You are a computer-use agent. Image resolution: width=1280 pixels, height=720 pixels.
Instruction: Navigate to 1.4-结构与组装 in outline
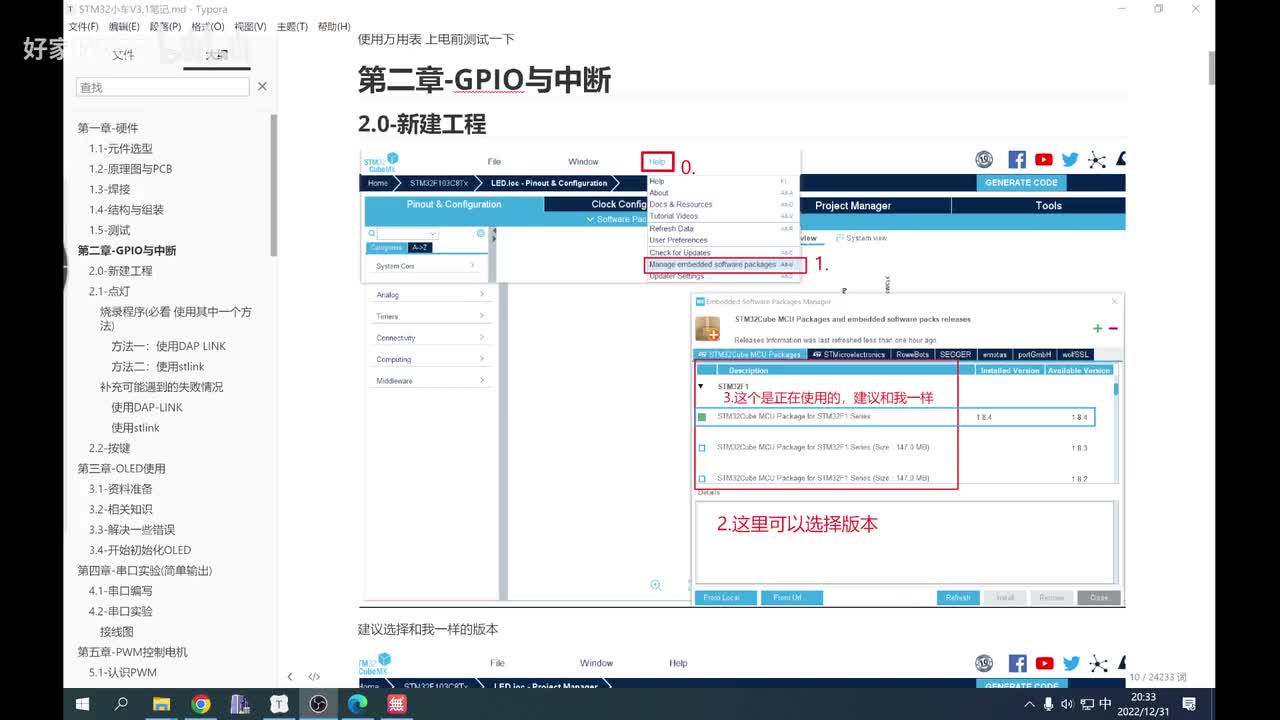click(126, 210)
